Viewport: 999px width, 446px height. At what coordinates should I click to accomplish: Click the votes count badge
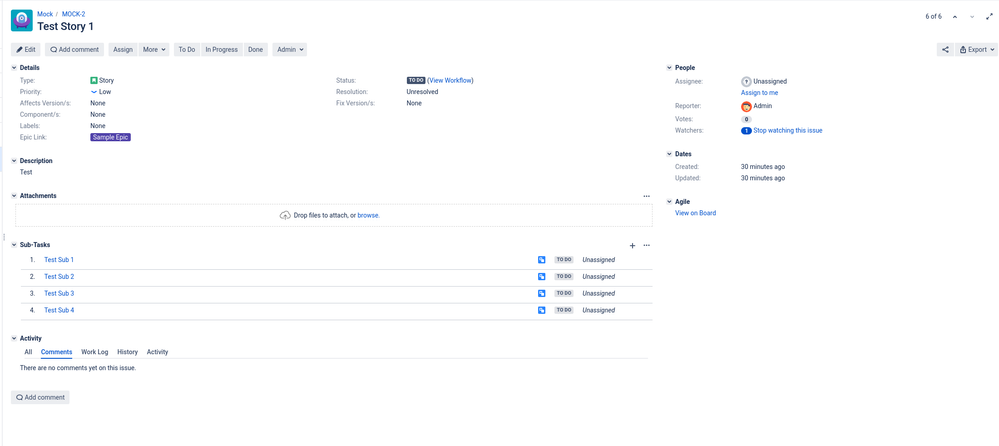coord(746,119)
